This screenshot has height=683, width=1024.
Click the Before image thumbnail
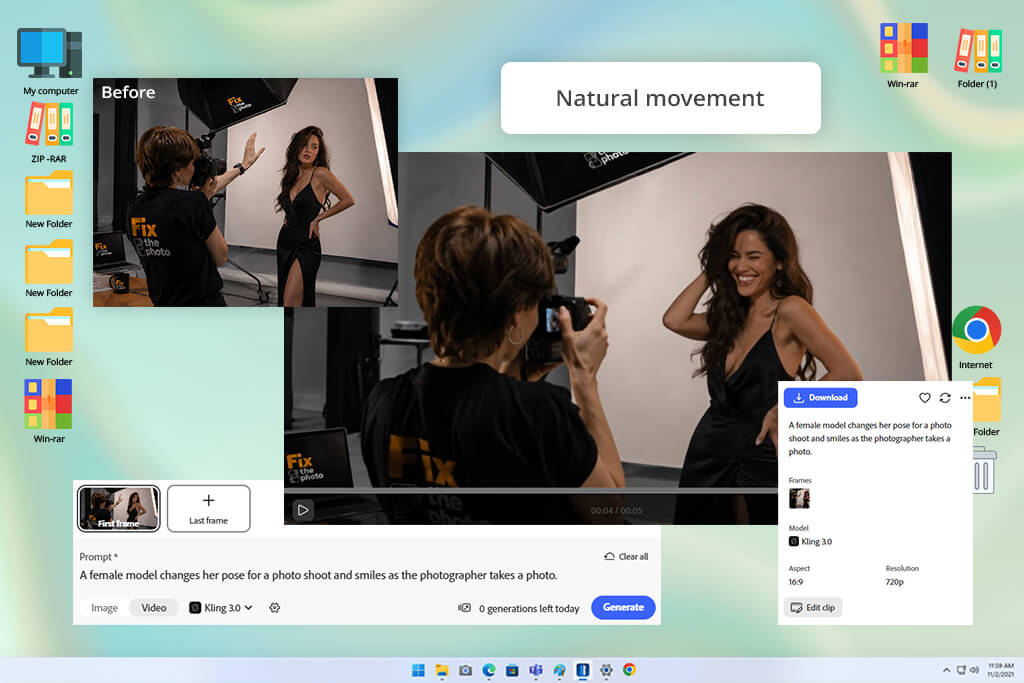tap(245, 192)
